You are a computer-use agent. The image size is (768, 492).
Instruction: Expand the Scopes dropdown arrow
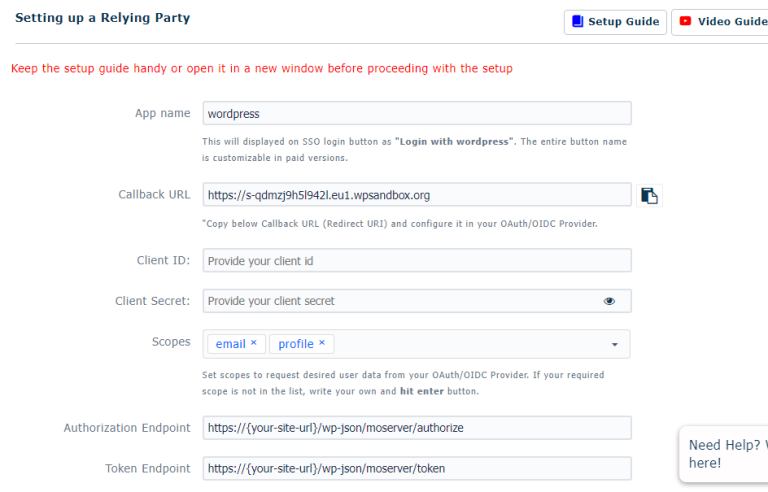(x=614, y=345)
